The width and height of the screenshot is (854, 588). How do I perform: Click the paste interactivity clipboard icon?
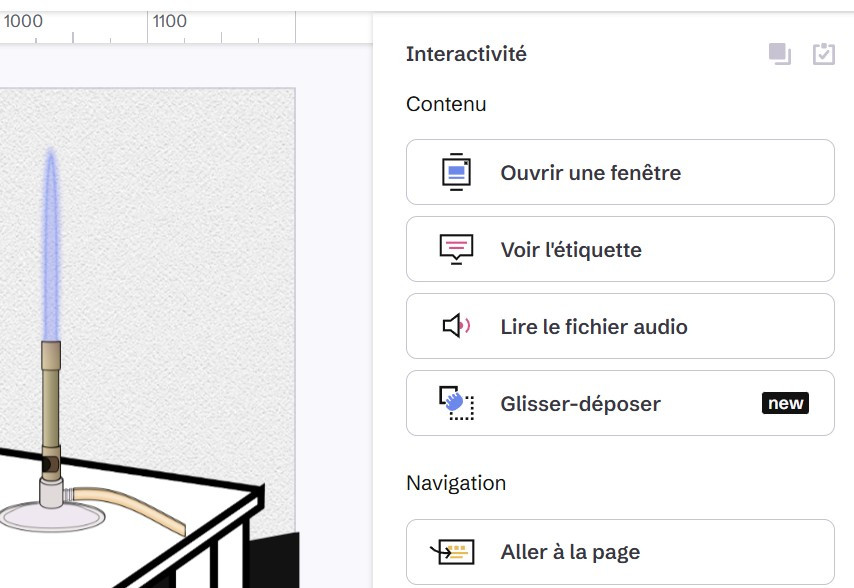tap(823, 54)
